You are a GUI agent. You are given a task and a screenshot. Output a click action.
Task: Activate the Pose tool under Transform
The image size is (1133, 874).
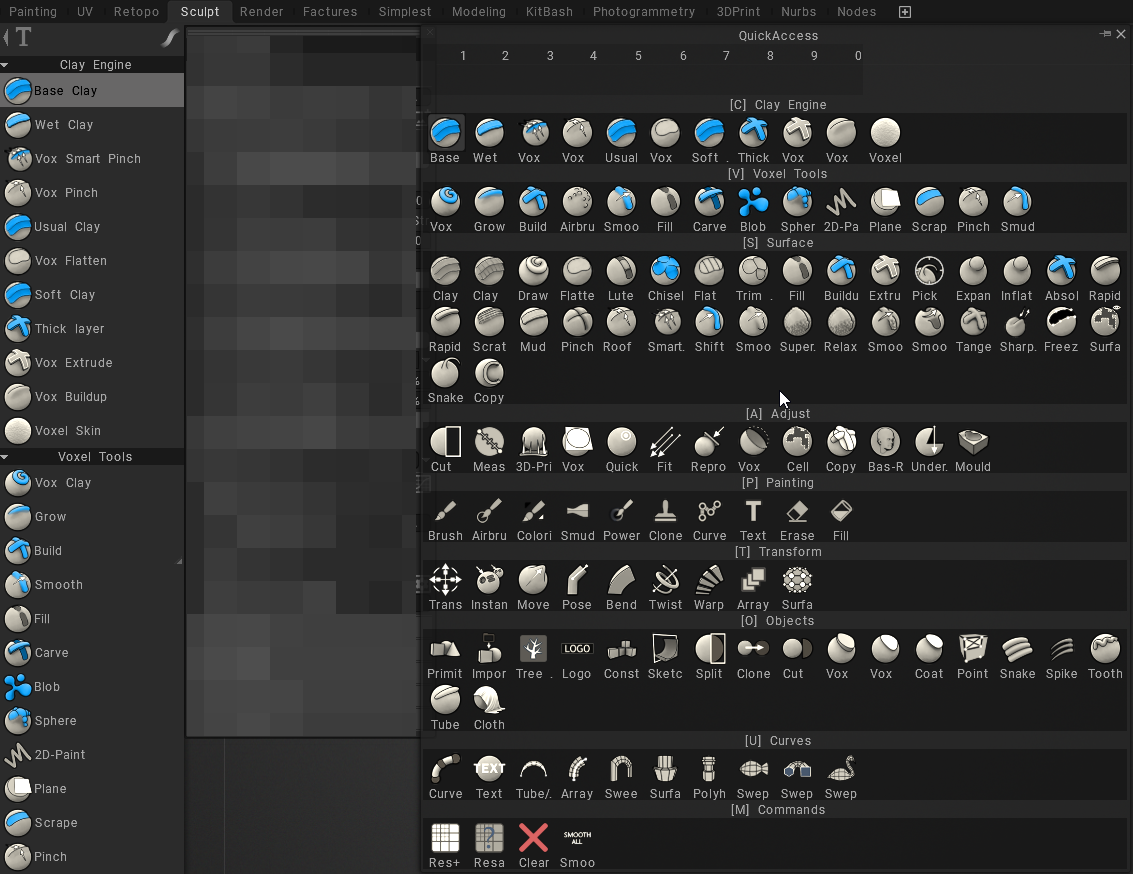pos(577,581)
